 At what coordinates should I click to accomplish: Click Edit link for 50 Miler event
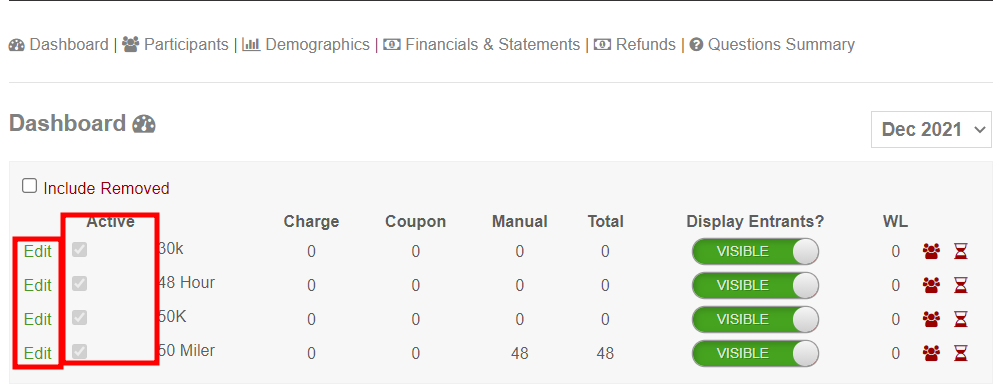(x=38, y=353)
